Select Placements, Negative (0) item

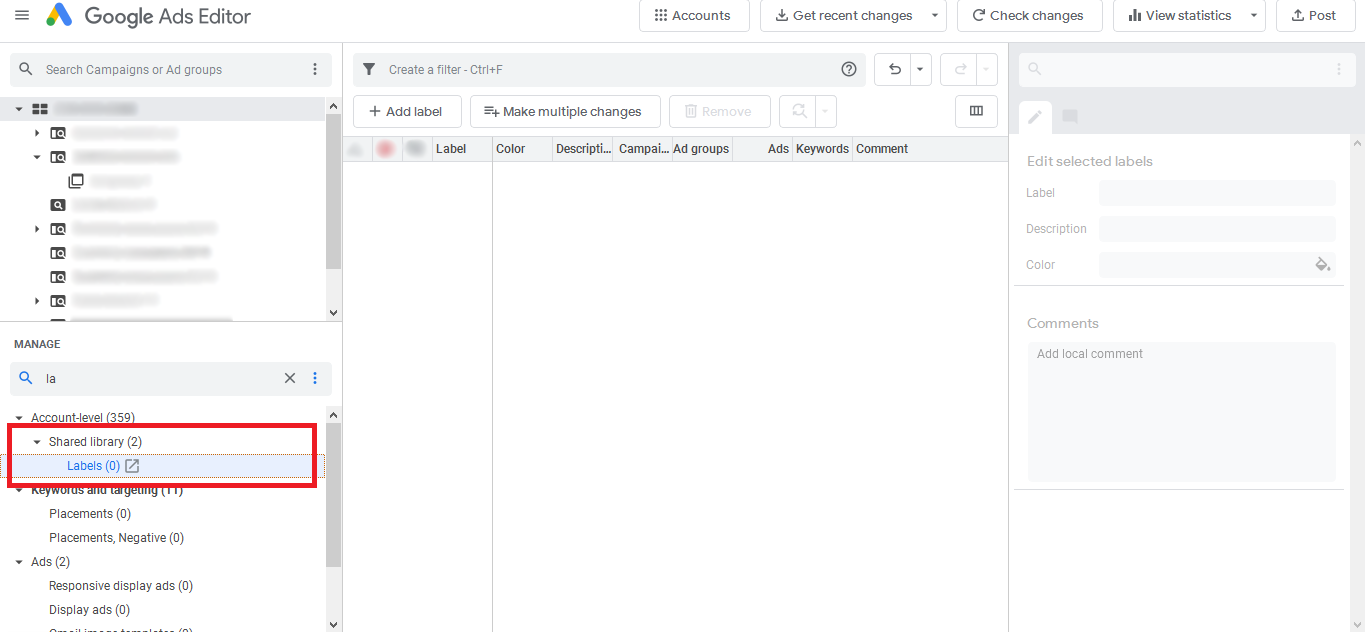point(116,538)
